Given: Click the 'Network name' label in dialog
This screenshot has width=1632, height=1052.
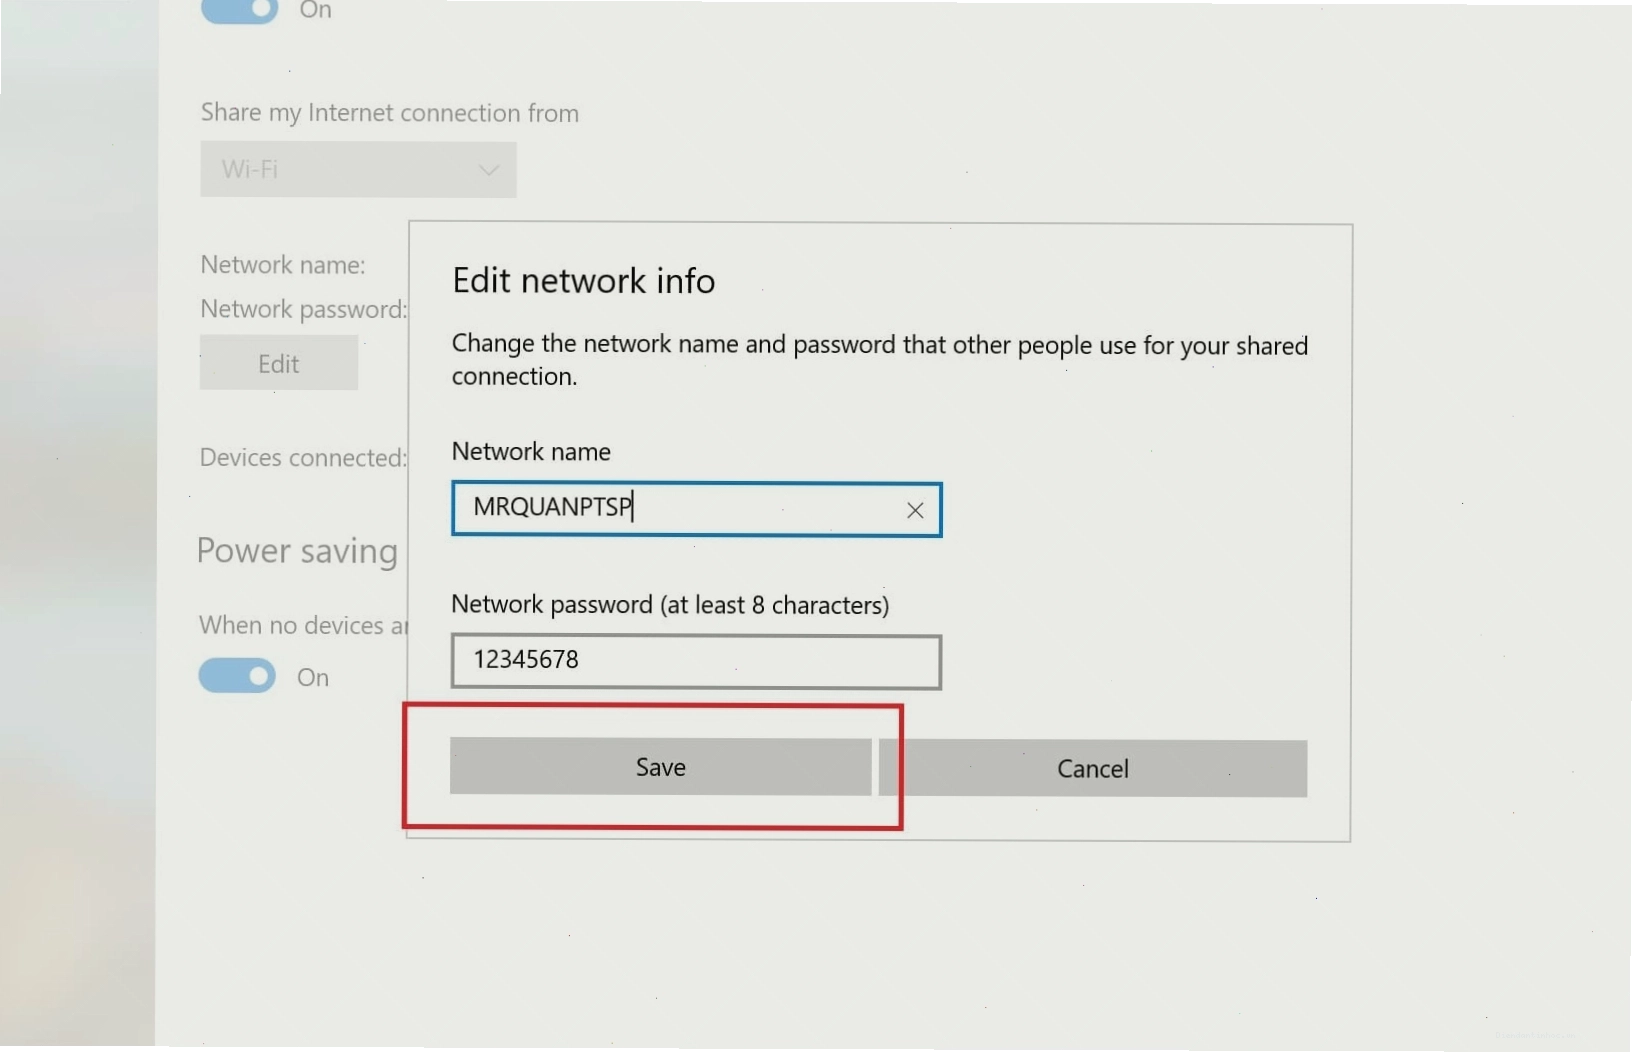Looking at the screenshot, I should point(531,451).
